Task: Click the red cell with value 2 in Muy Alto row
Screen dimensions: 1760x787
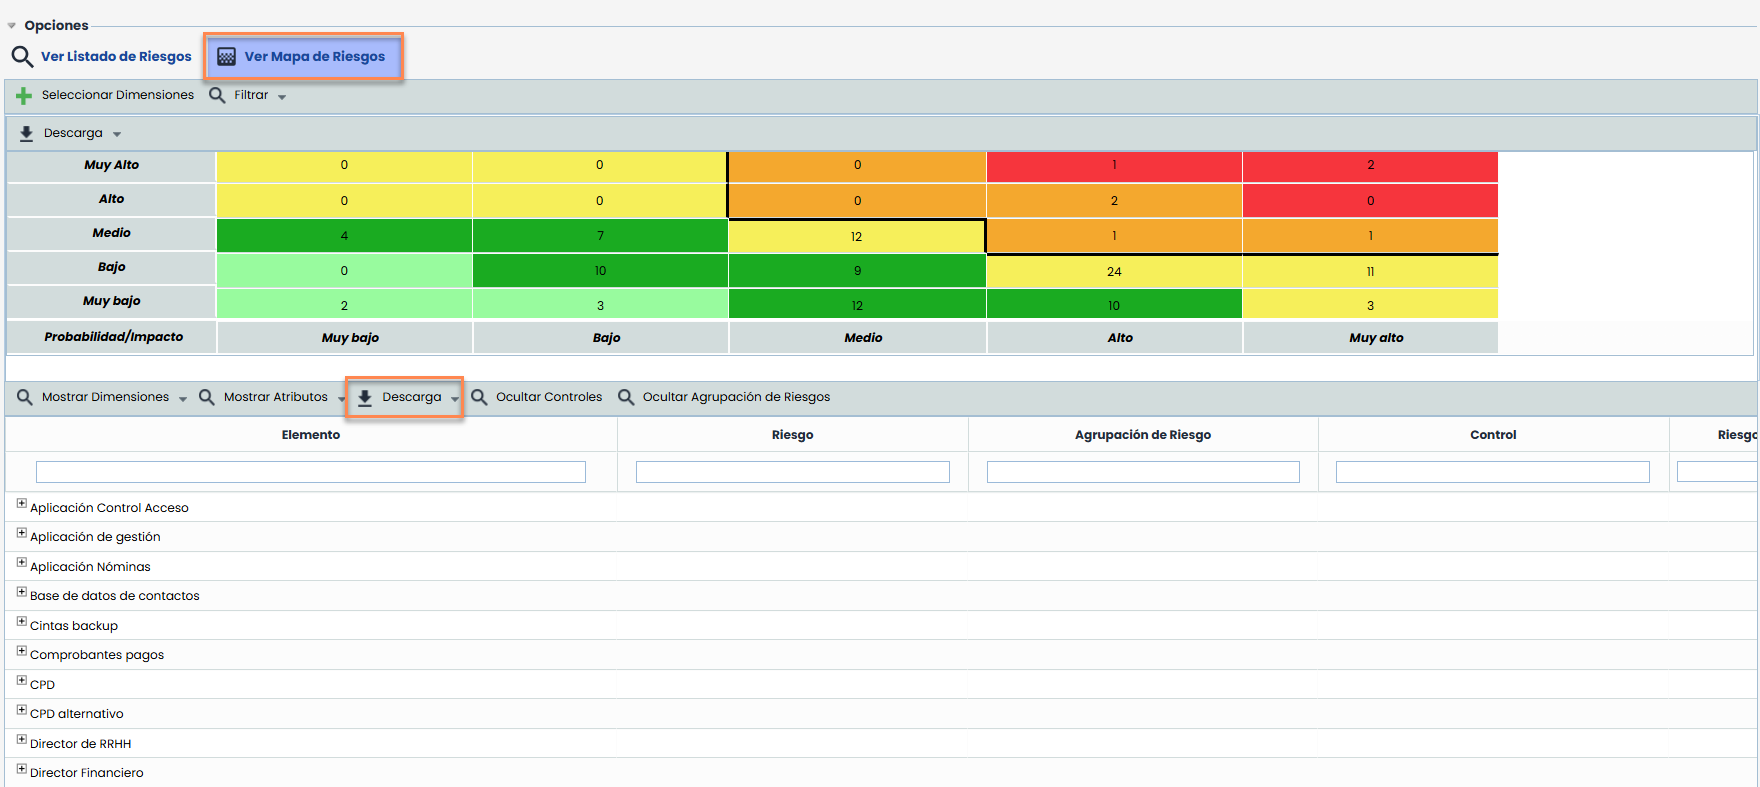Action: click(1370, 166)
